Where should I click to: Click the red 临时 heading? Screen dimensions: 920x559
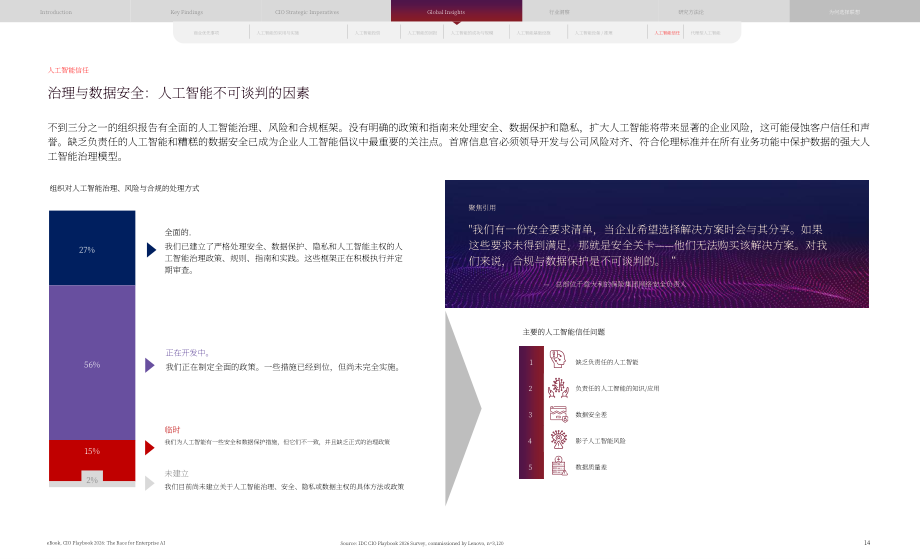pyautogui.click(x=172, y=430)
